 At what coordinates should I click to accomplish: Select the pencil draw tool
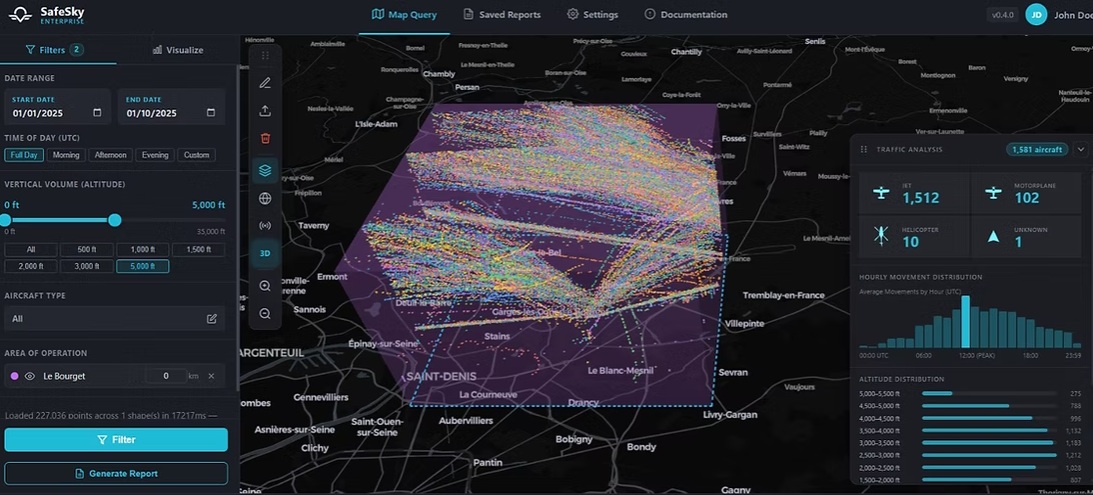click(x=265, y=83)
